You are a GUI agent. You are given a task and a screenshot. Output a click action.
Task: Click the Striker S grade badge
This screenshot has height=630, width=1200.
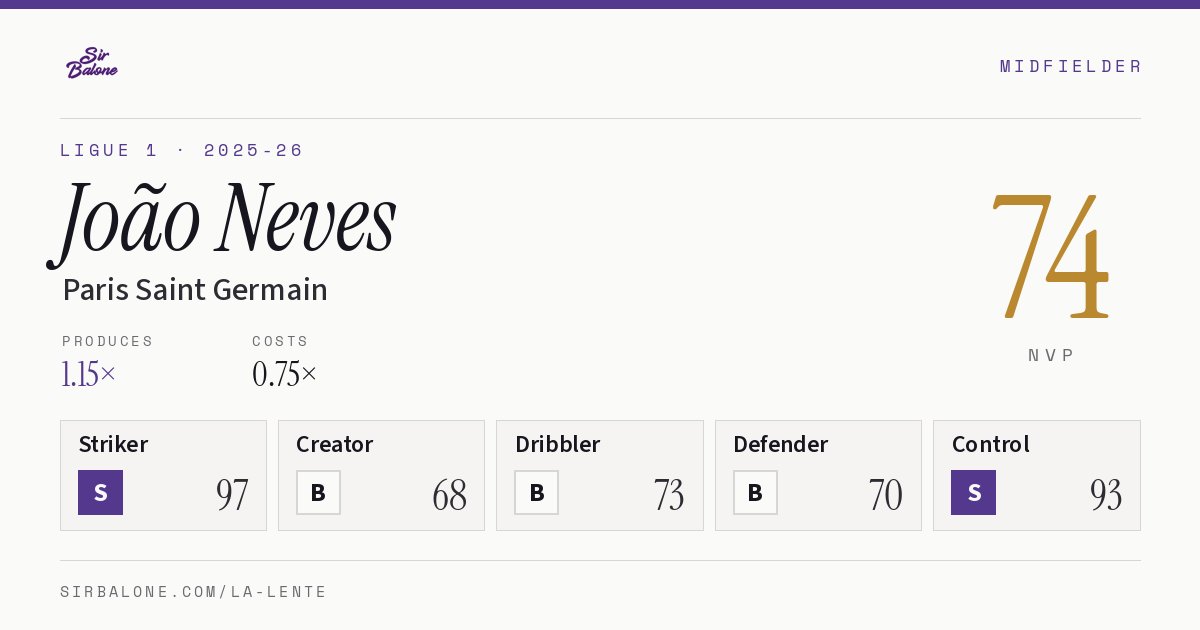[100, 493]
